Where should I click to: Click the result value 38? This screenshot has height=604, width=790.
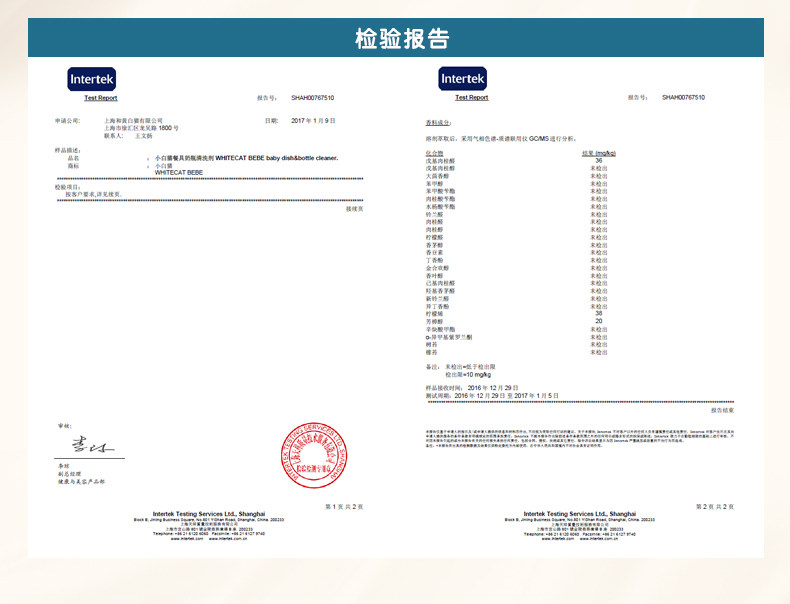pyautogui.click(x=599, y=313)
